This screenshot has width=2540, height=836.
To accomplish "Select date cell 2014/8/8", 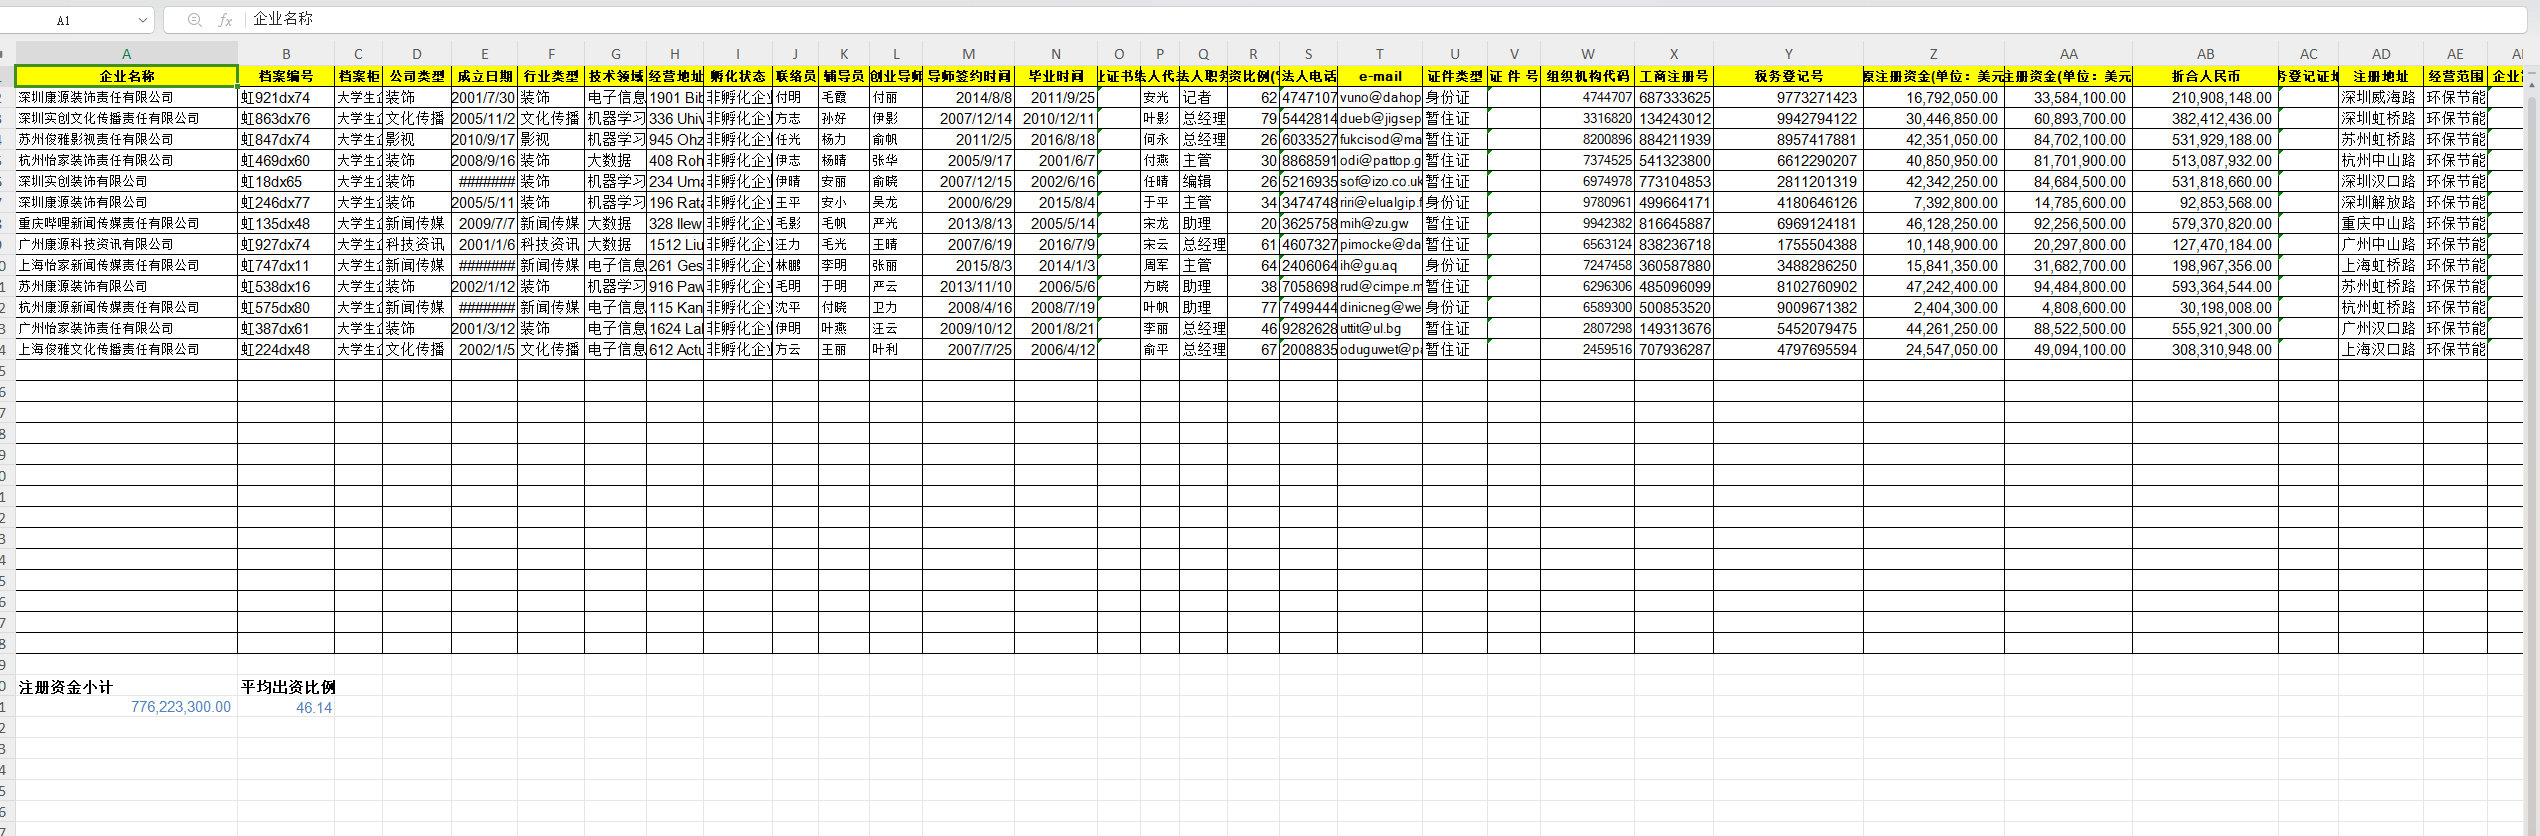I will [968, 98].
